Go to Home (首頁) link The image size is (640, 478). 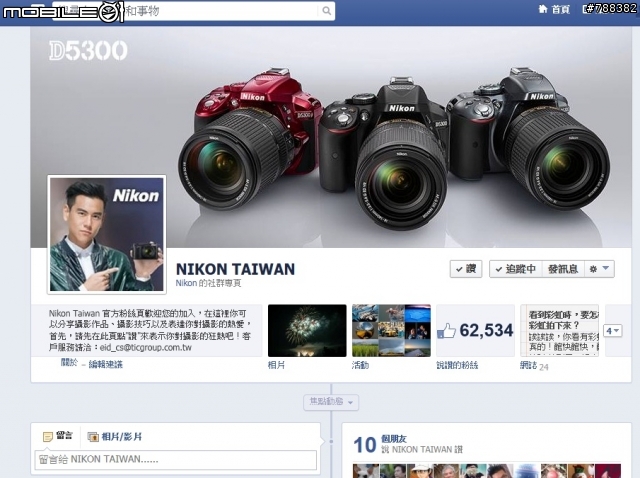point(560,9)
